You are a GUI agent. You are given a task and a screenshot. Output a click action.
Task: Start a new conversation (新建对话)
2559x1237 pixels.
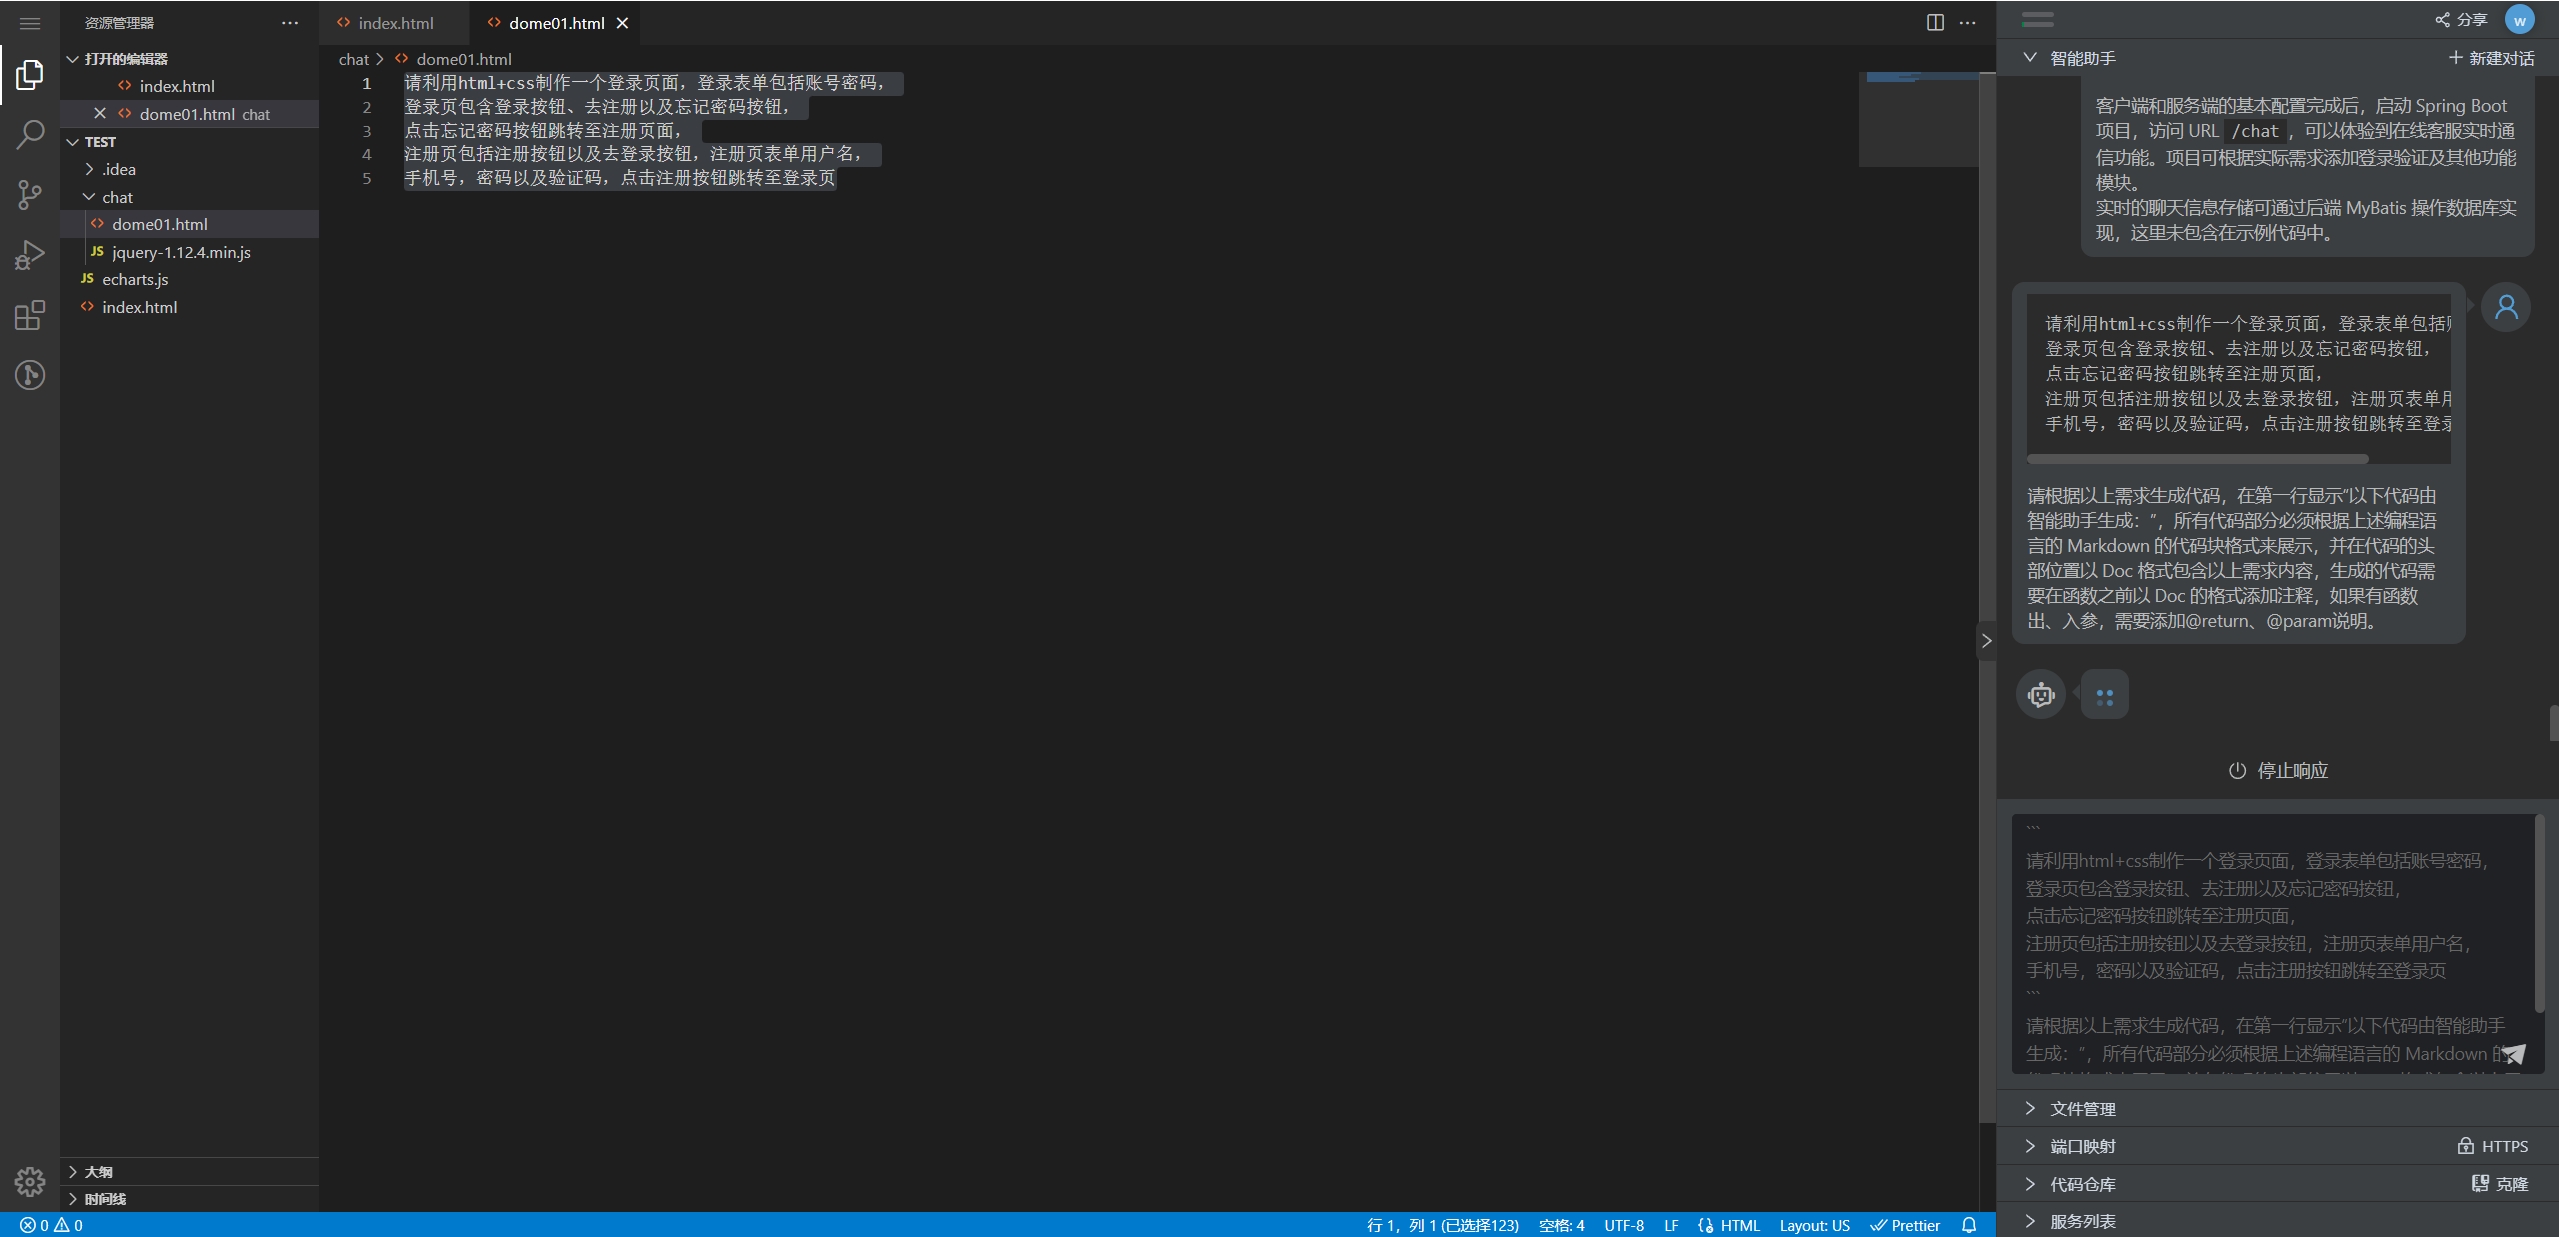[x=2491, y=58]
